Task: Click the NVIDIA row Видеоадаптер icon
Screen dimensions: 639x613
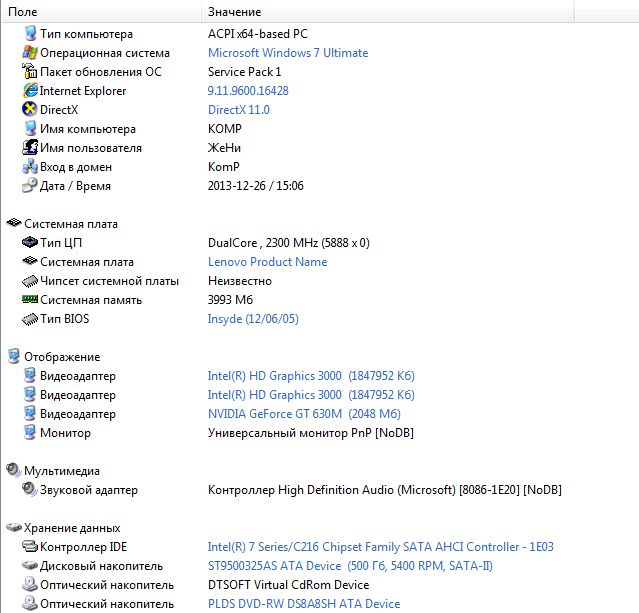Action: pyautogui.click(x=30, y=413)
